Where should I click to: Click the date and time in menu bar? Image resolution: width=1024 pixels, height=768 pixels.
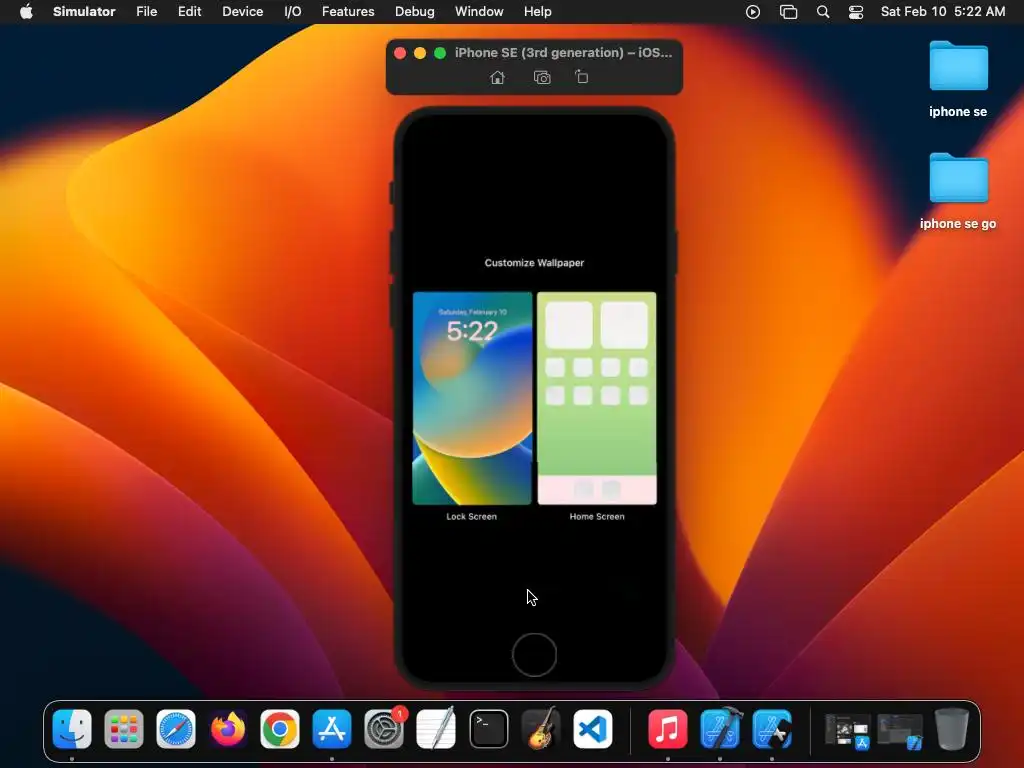pyautogui.click(x=942, y=12)
